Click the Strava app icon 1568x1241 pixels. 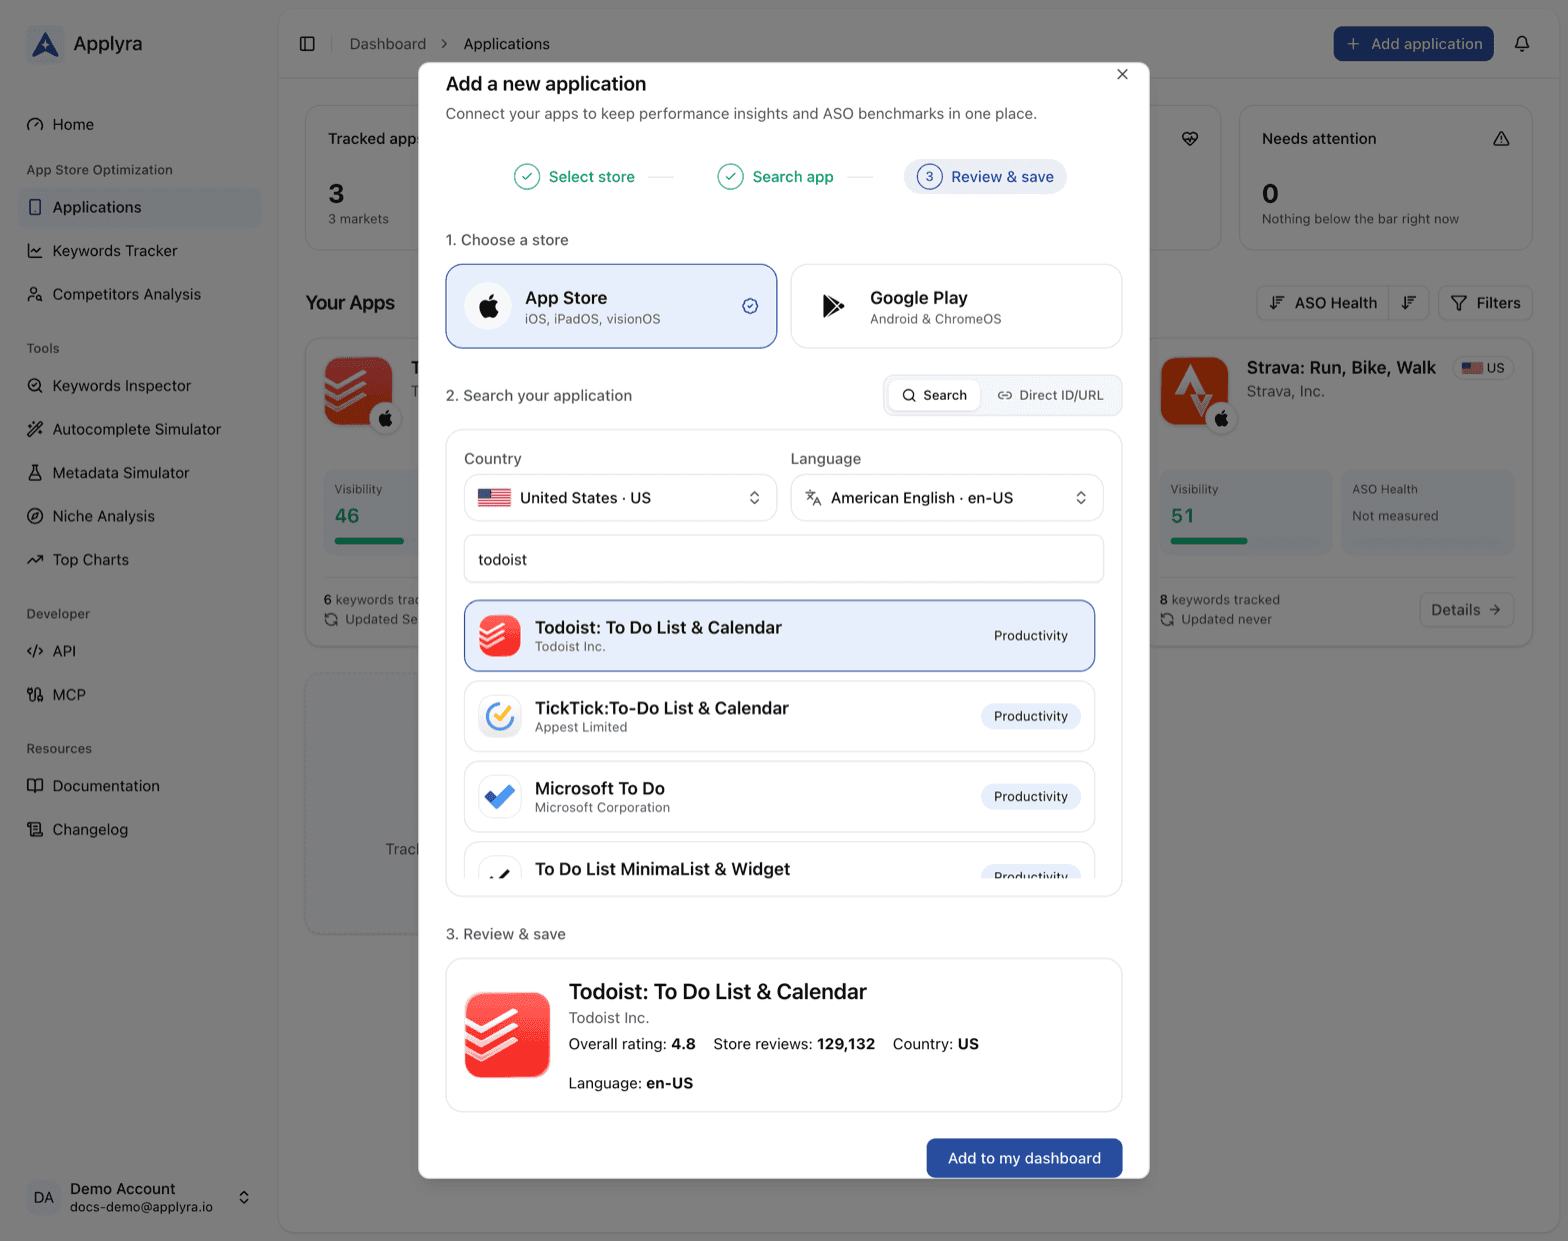pos(1194,391)
